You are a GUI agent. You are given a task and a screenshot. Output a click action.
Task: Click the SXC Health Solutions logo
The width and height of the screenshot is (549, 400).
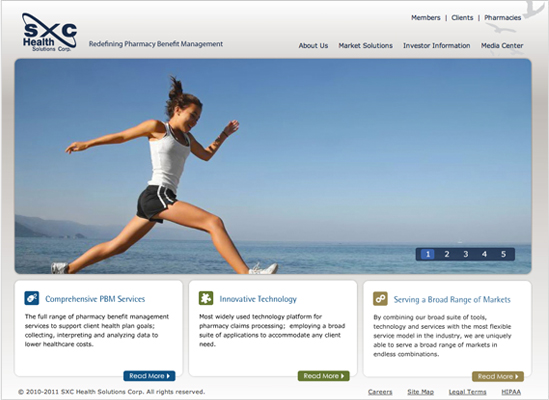(x=49, y=32)
